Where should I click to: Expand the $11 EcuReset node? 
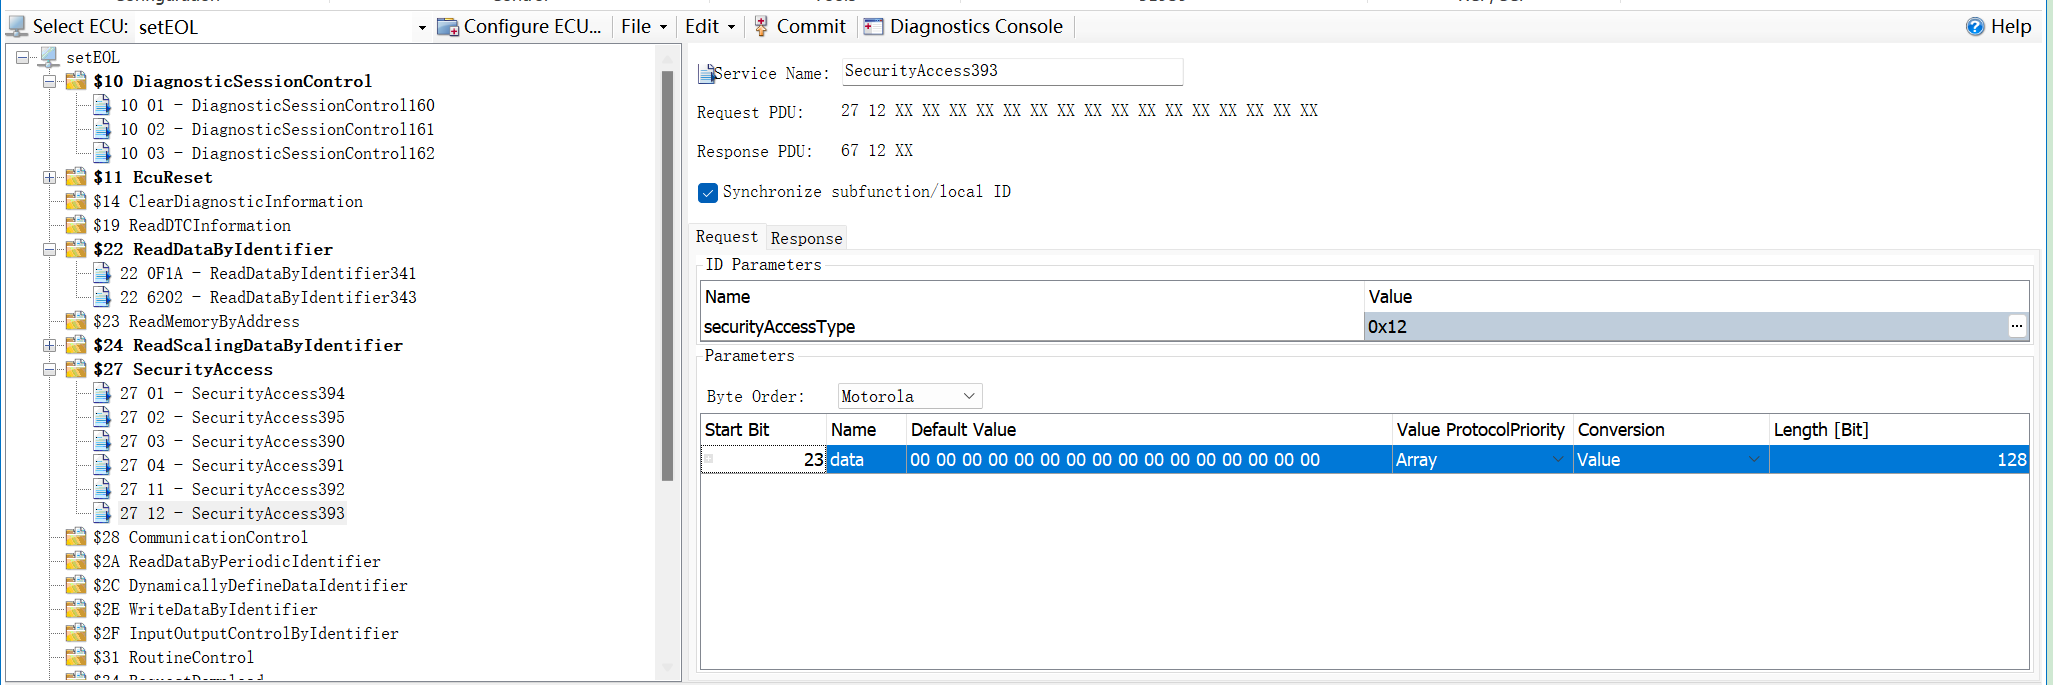pos(49,177)
